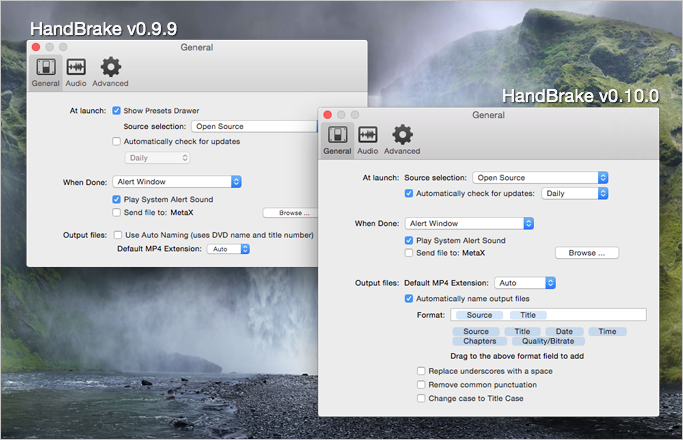Open Default MP4 Extension dropdown in v0.9.9 window
Image resolution: width=683 pixels, height=440 pixels.
[x=228, y=249]
